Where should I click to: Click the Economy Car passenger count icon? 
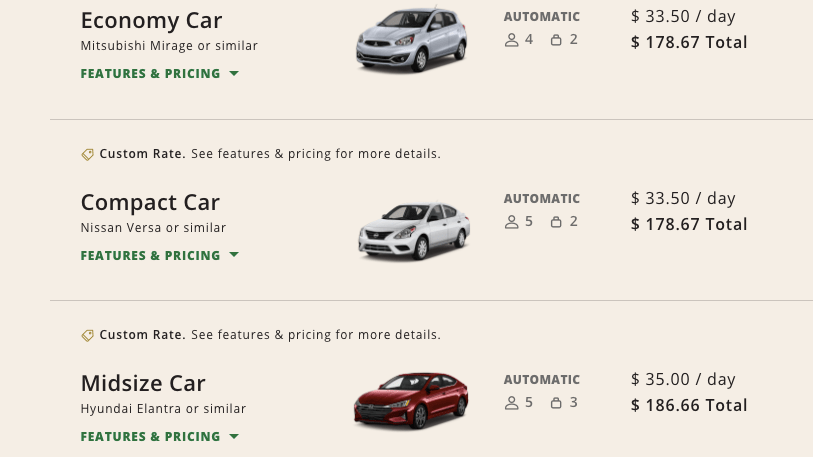pyautogui.click(x=512, y=40)
